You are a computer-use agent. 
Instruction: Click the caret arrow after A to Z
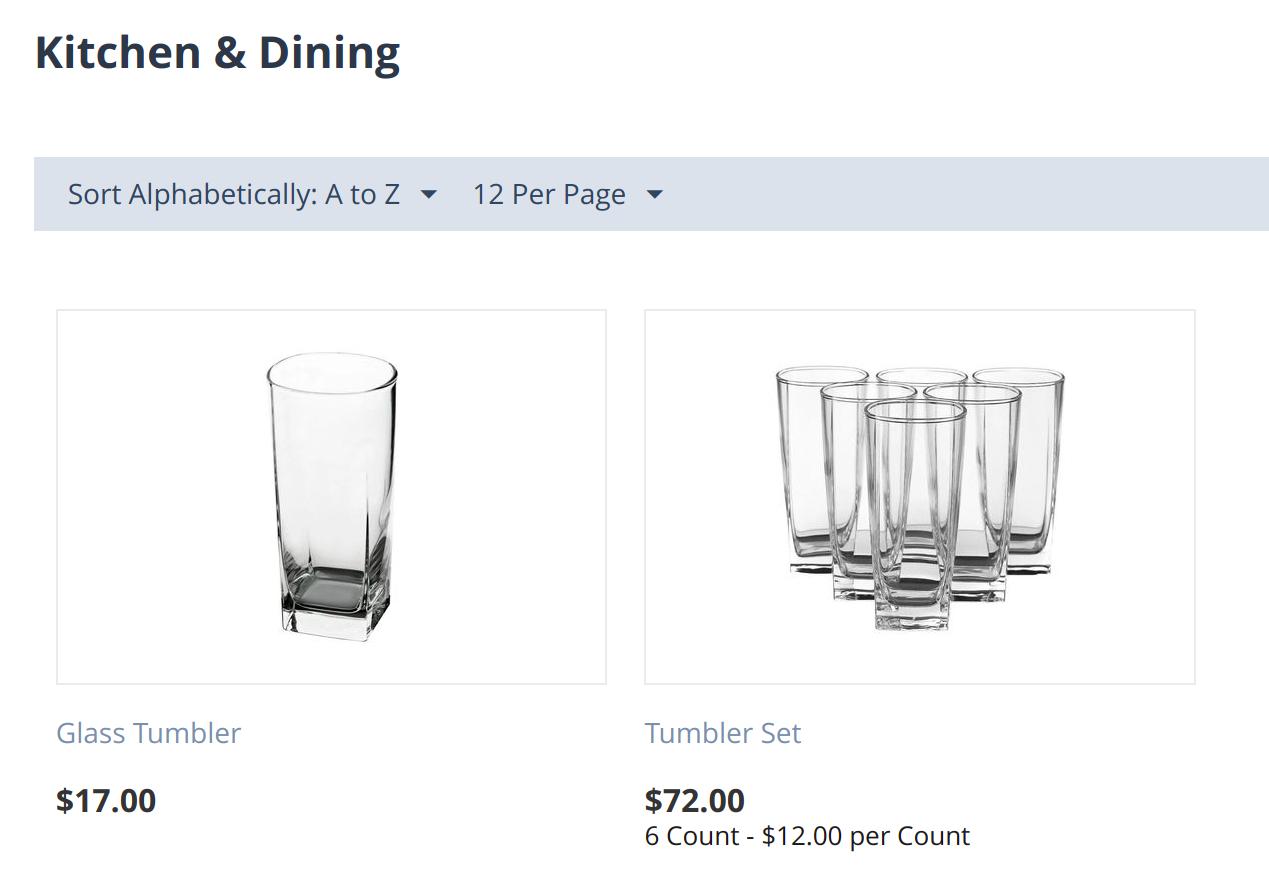[428, 194]
